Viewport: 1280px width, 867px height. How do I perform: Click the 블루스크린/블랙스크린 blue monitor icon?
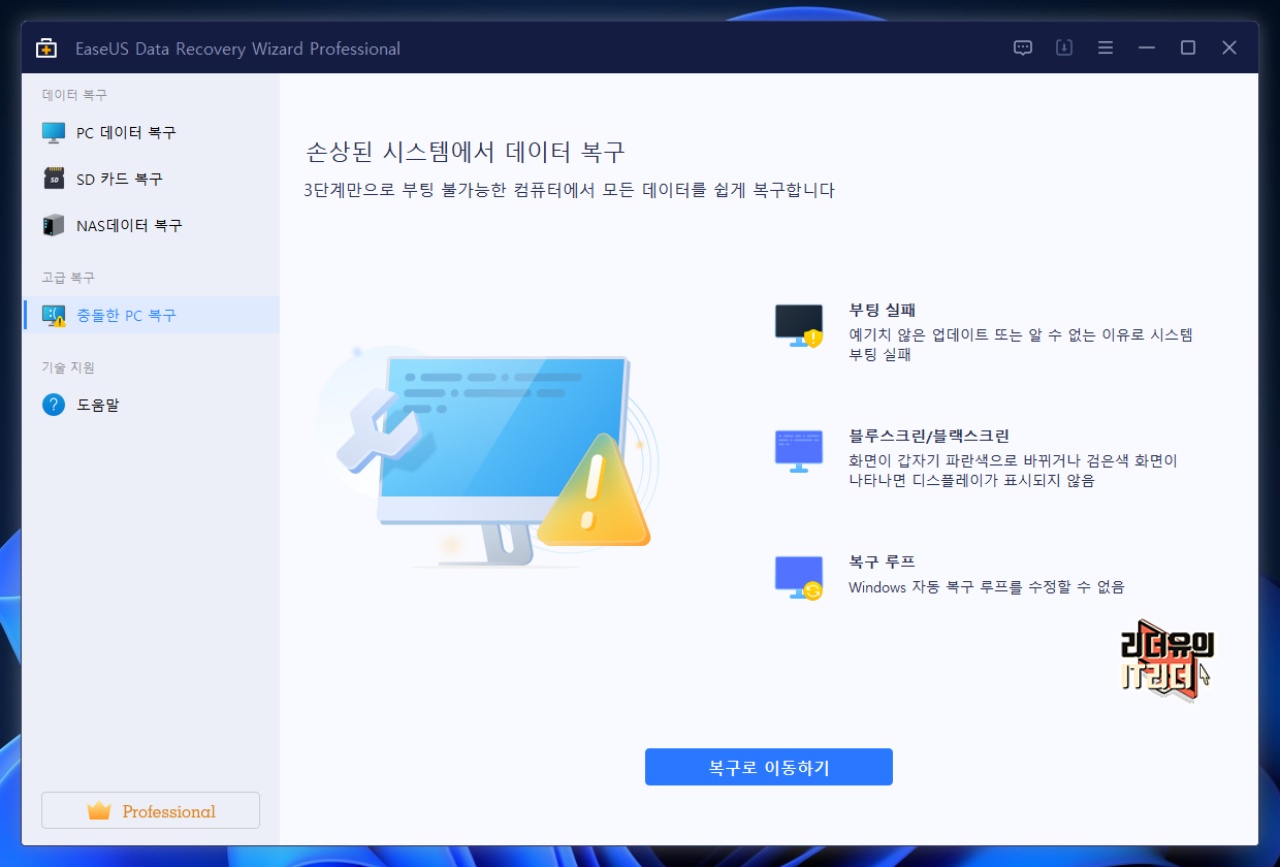coord(799,450)
